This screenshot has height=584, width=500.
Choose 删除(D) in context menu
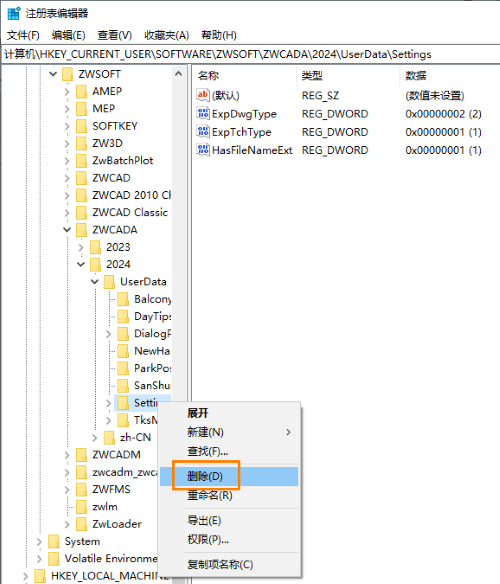(229, 476)
